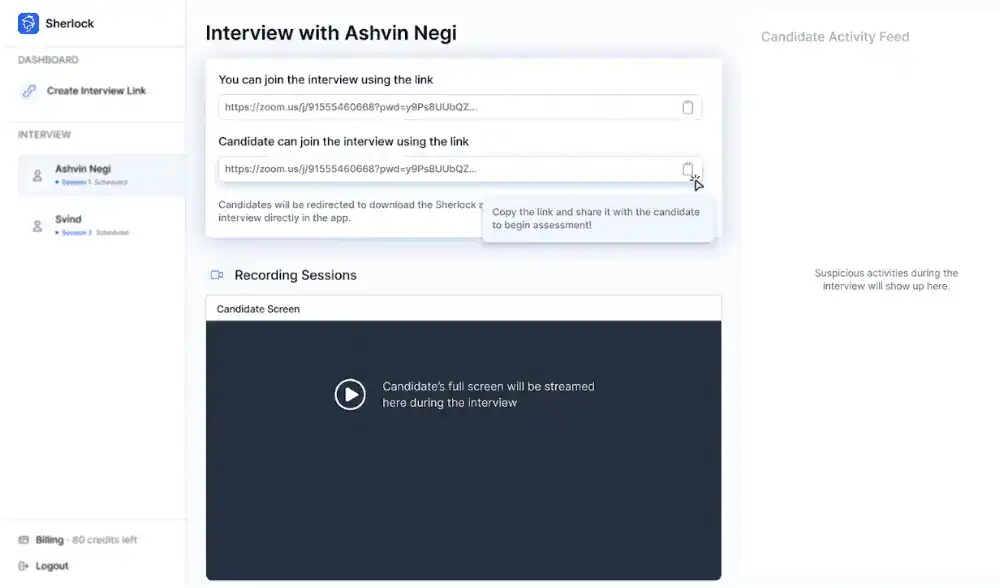Click the Sherlock brand name text
1000x588 pixels.
(70, 23)
